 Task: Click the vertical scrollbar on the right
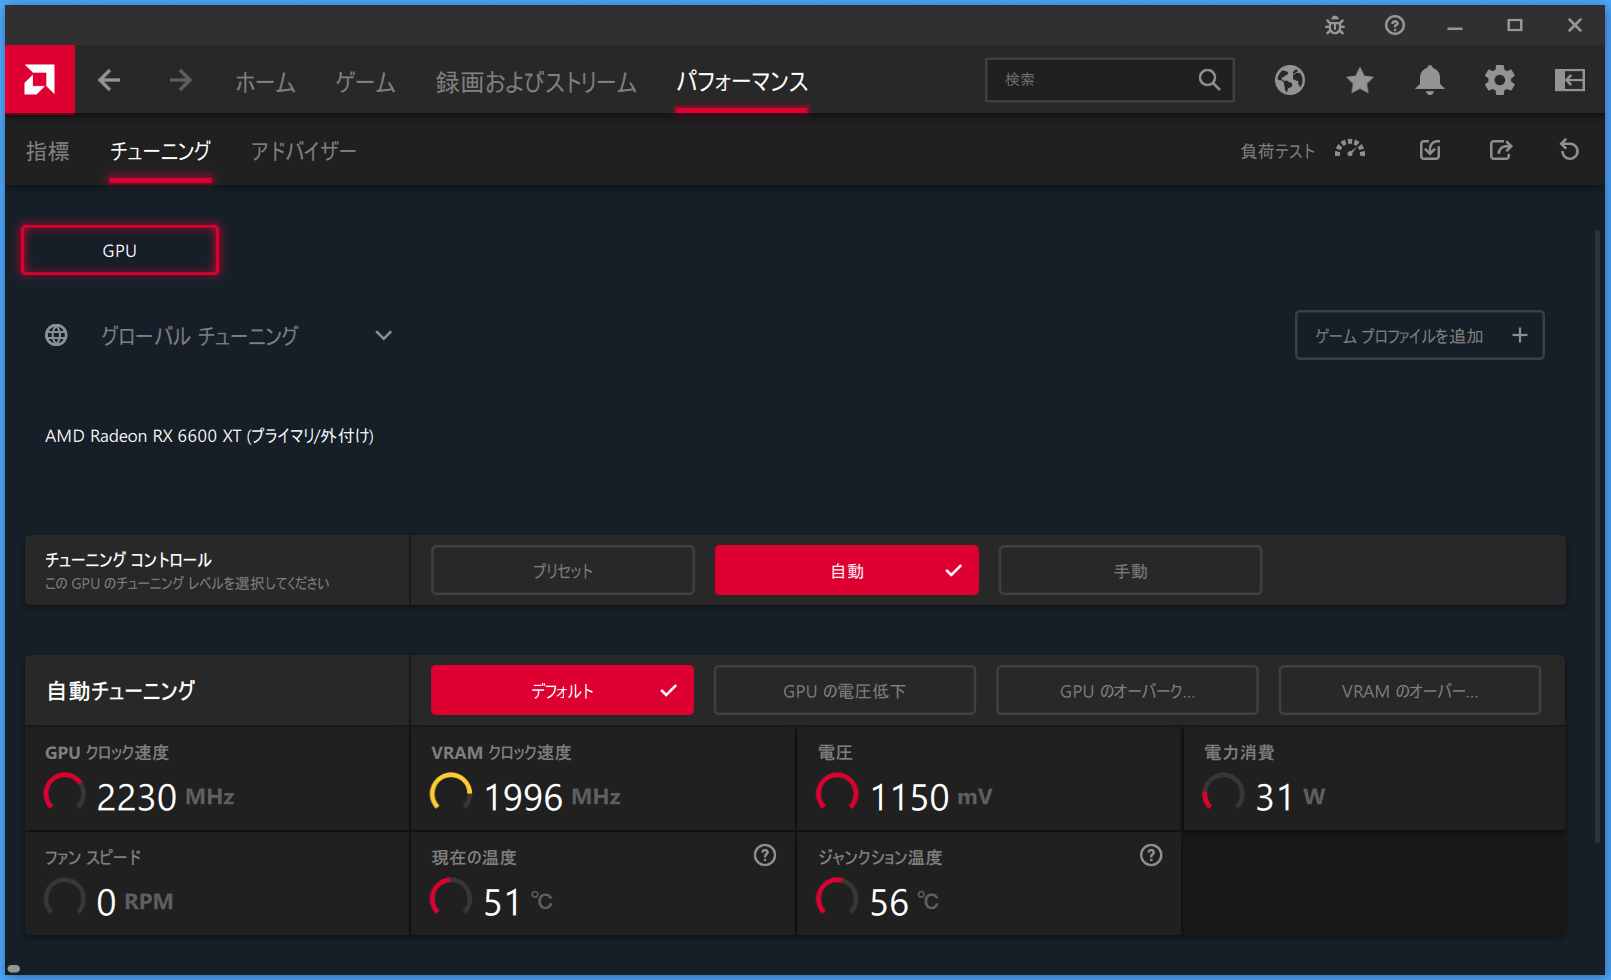click(x=1597, y=535)
